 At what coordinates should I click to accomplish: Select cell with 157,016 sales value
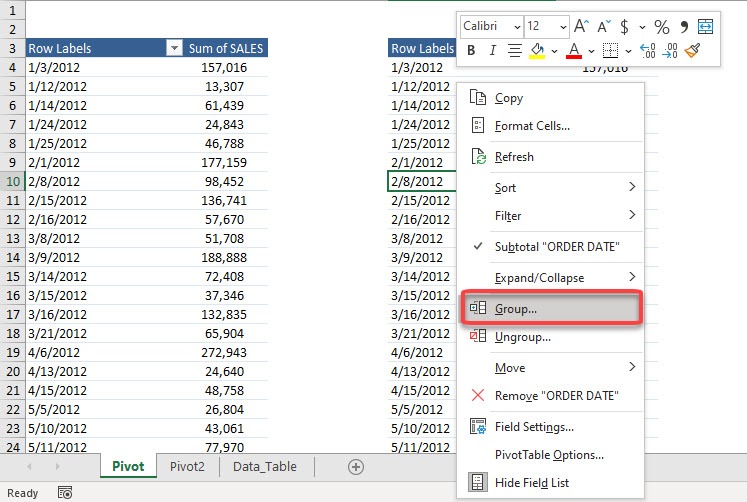tap(224, 67)
